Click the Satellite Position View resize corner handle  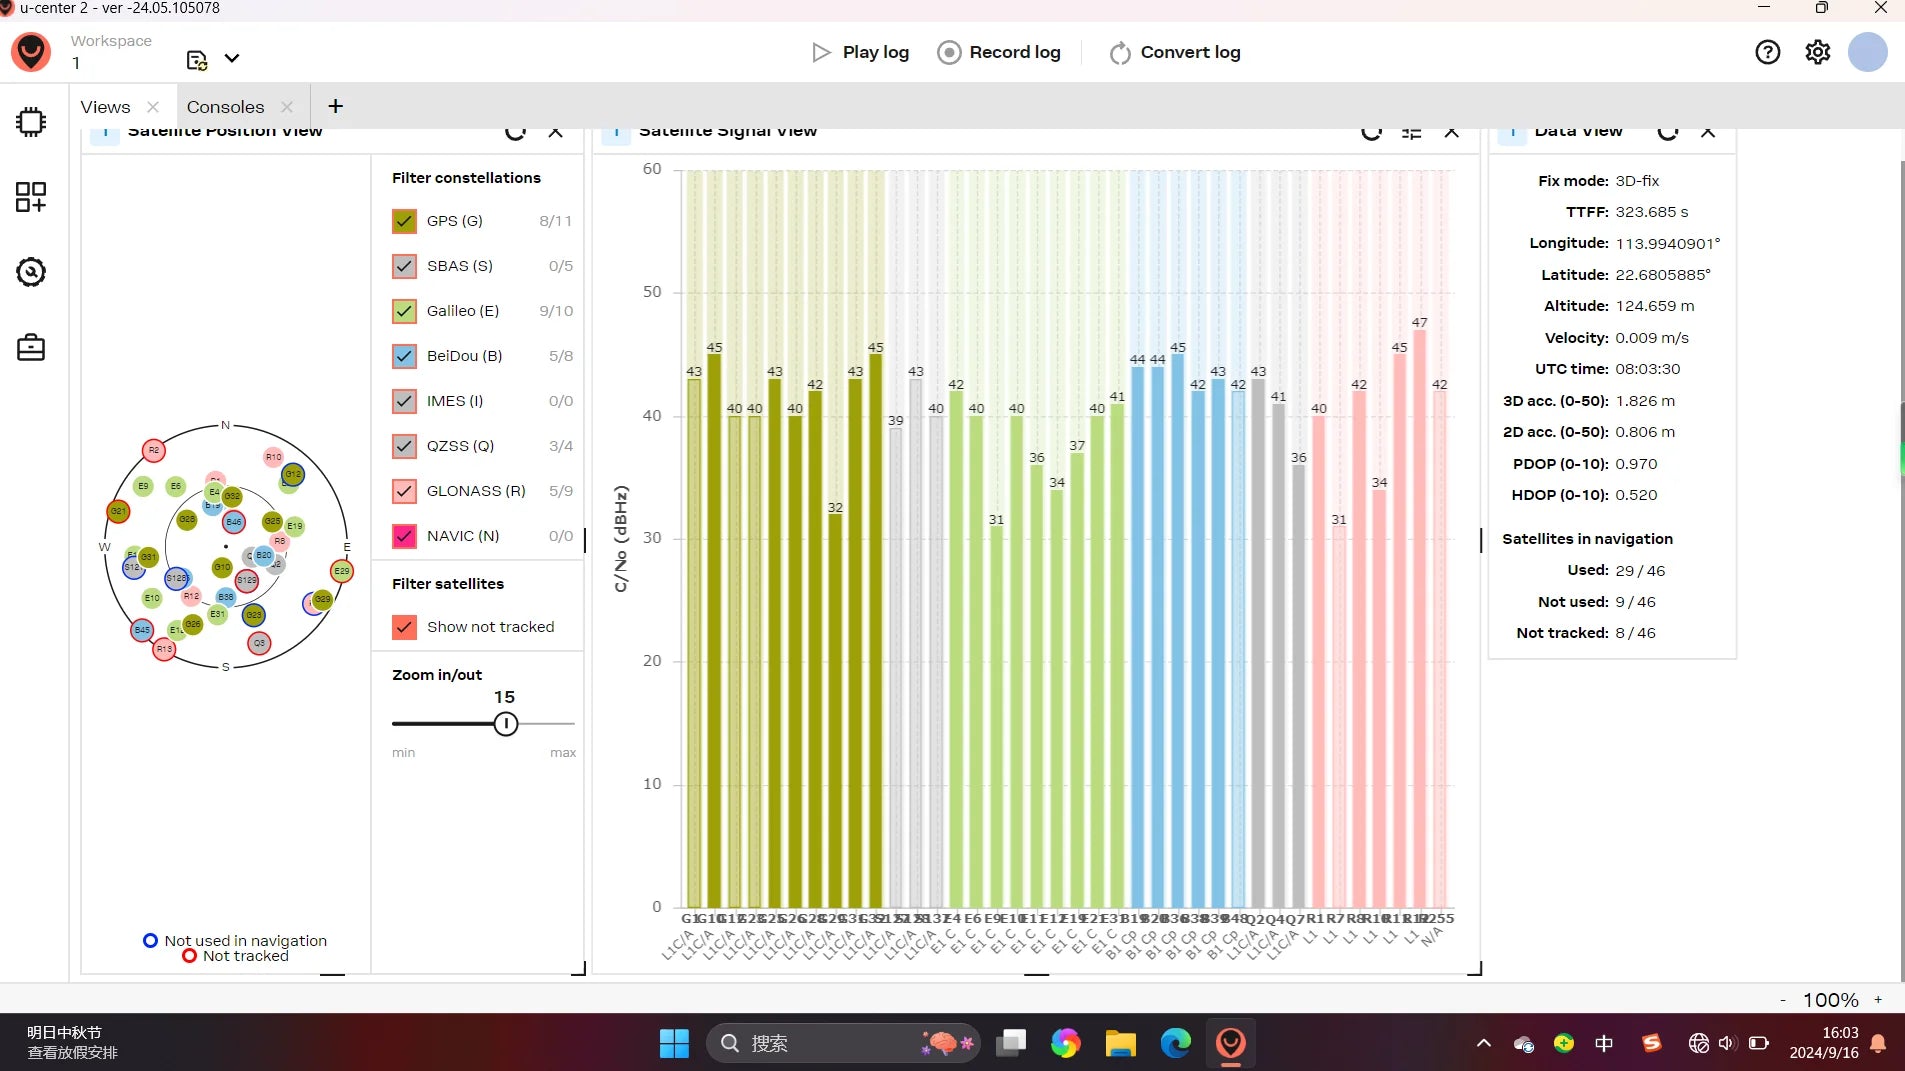[x=578, y=968]
